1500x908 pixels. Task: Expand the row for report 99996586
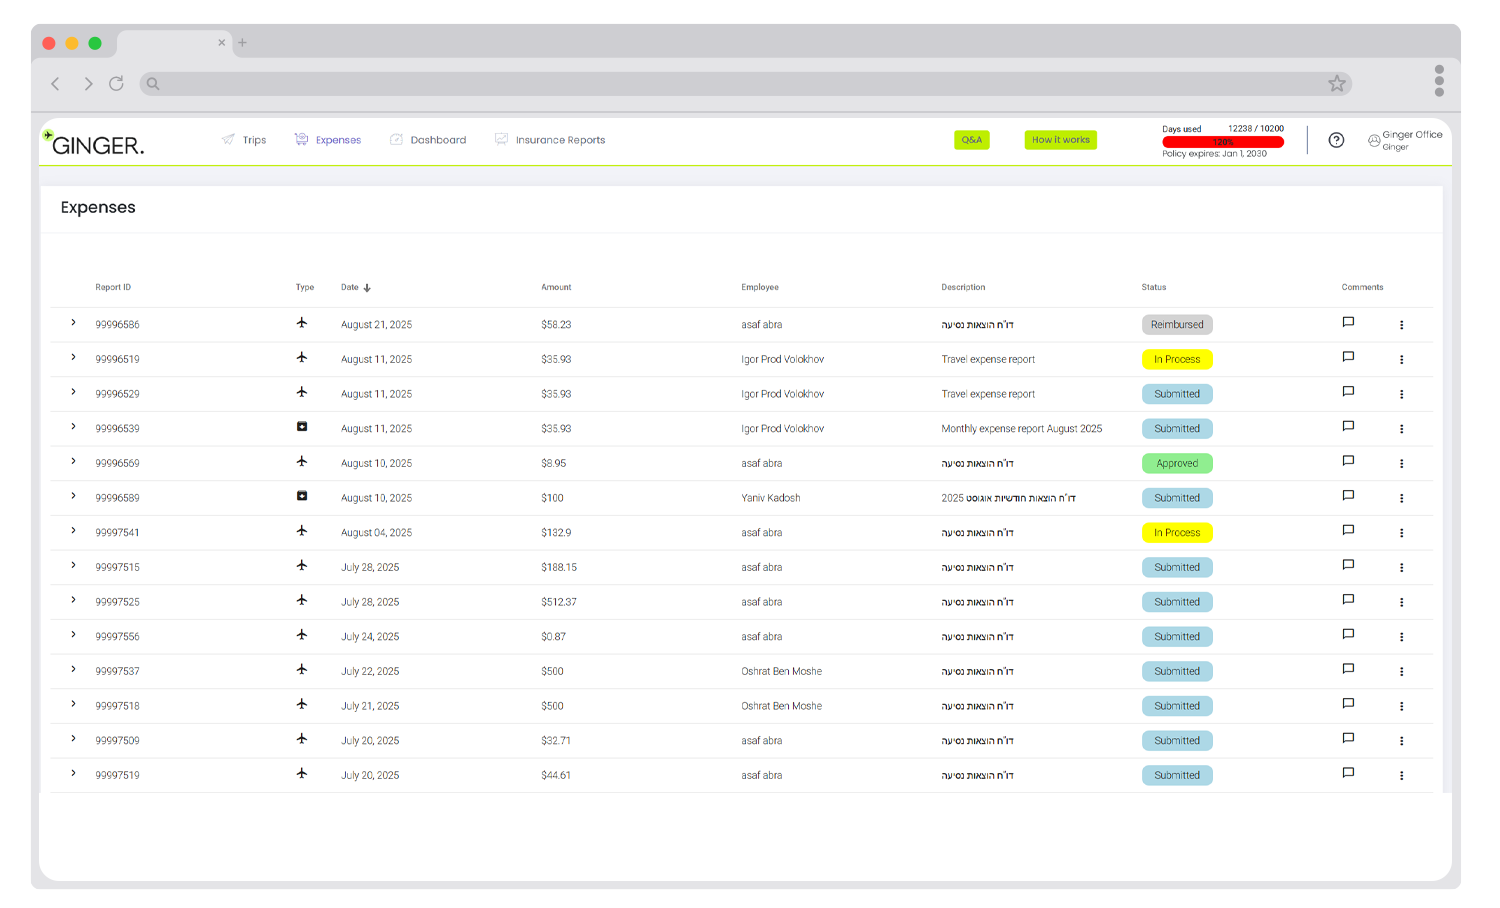pyautogui.click(x=73, y=323)
